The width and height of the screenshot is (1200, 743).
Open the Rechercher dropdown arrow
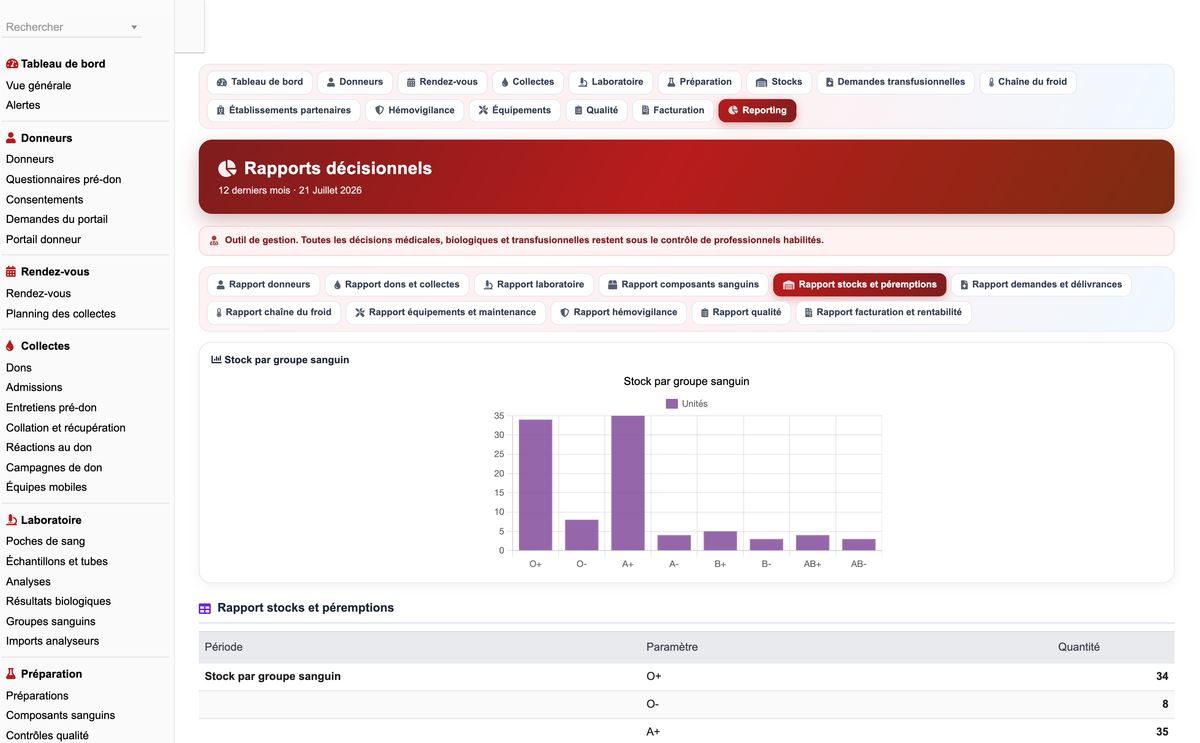click(x=134, y=27)
